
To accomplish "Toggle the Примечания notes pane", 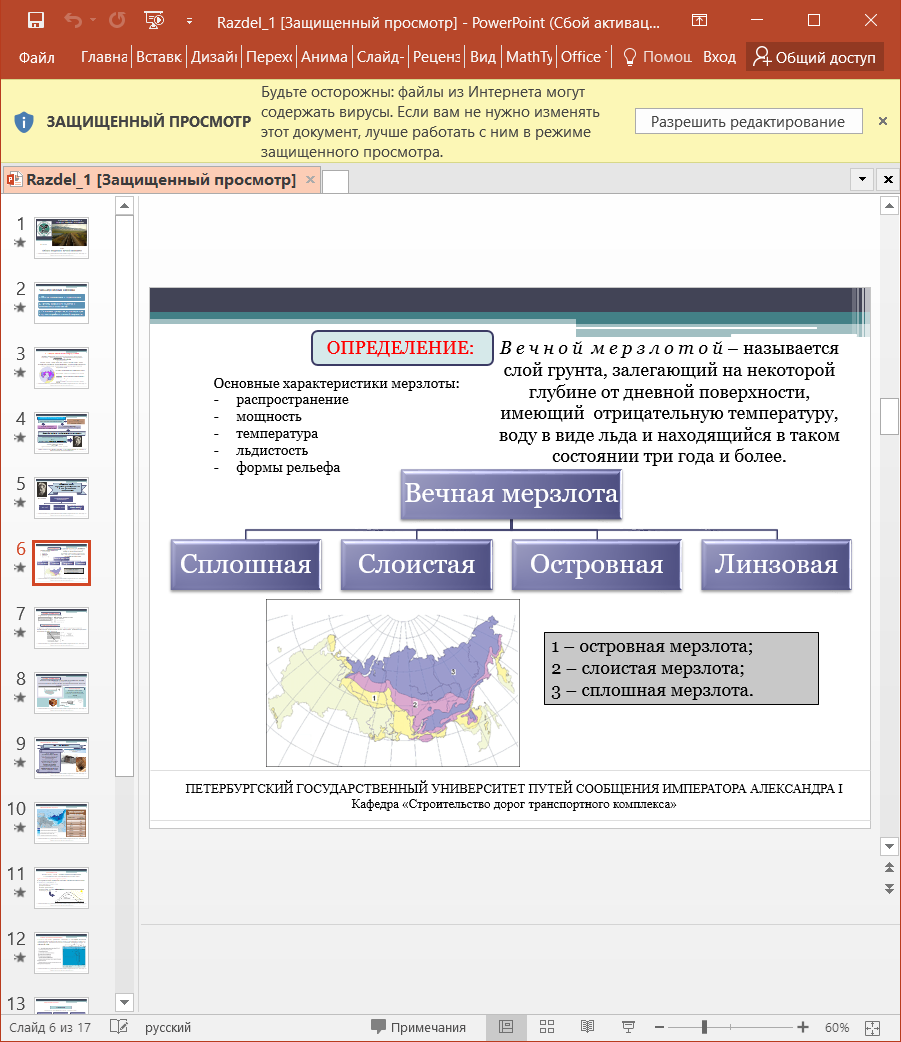I will pos(419,1027).
